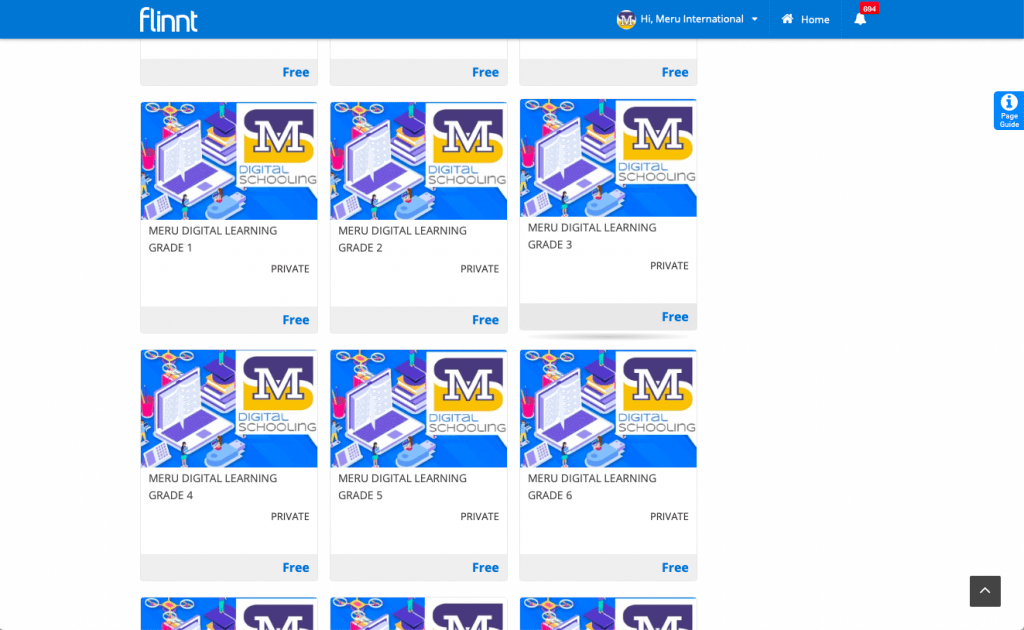1024x630 pixels.
Task: Click the Meru International profile avatar
Action: (x=626, y=19)
